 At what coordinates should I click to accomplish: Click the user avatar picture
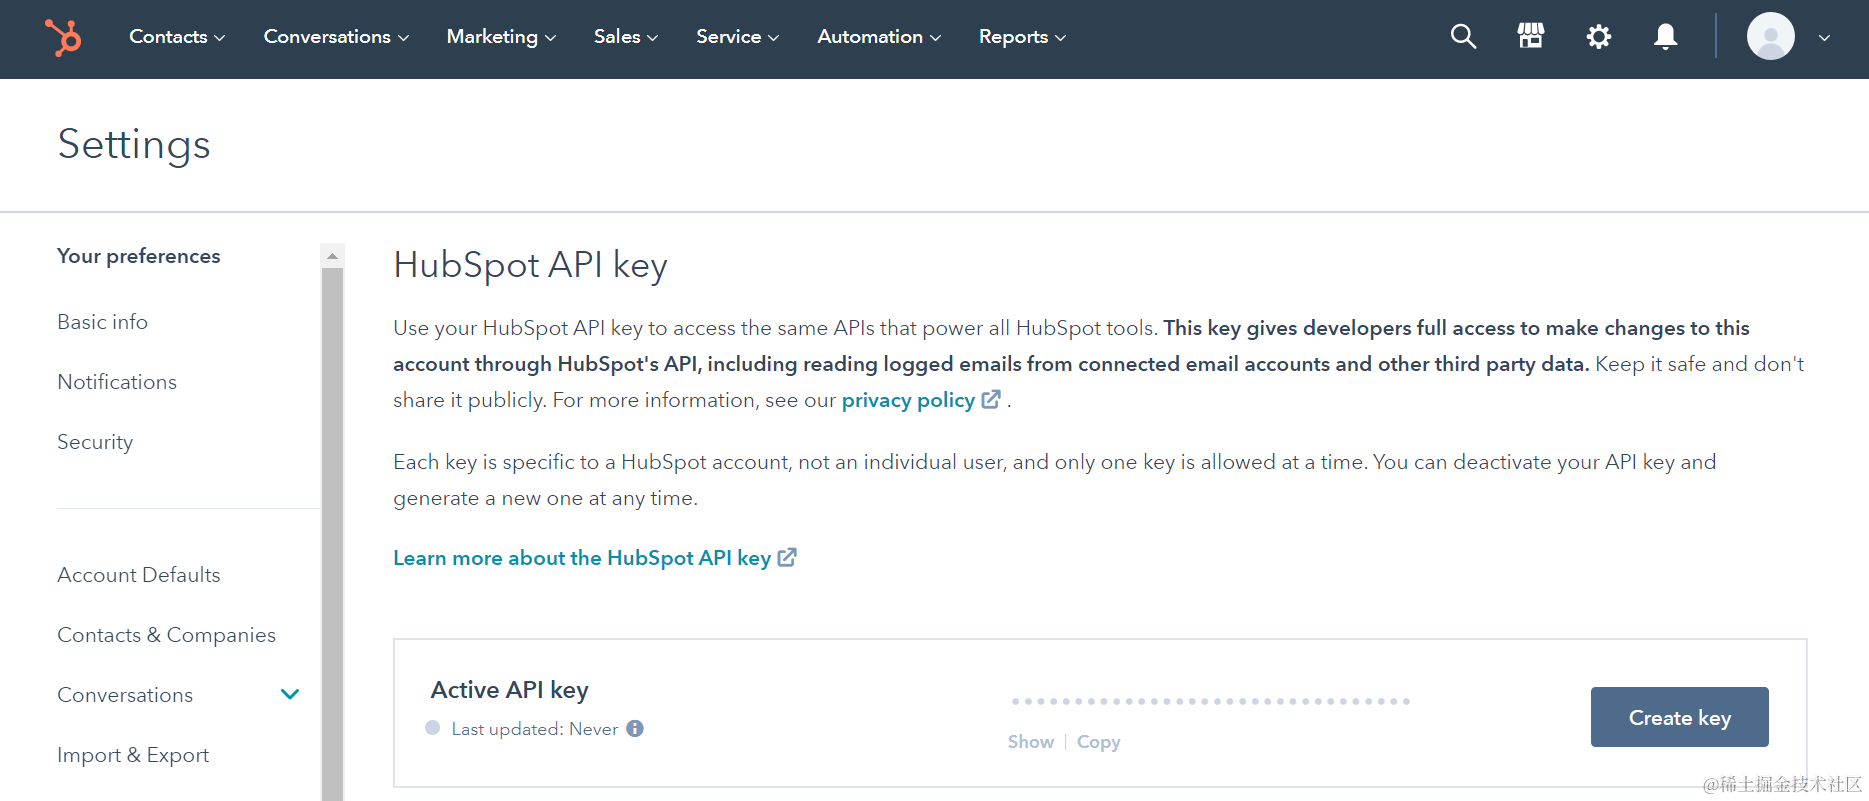coord(1770,37)
